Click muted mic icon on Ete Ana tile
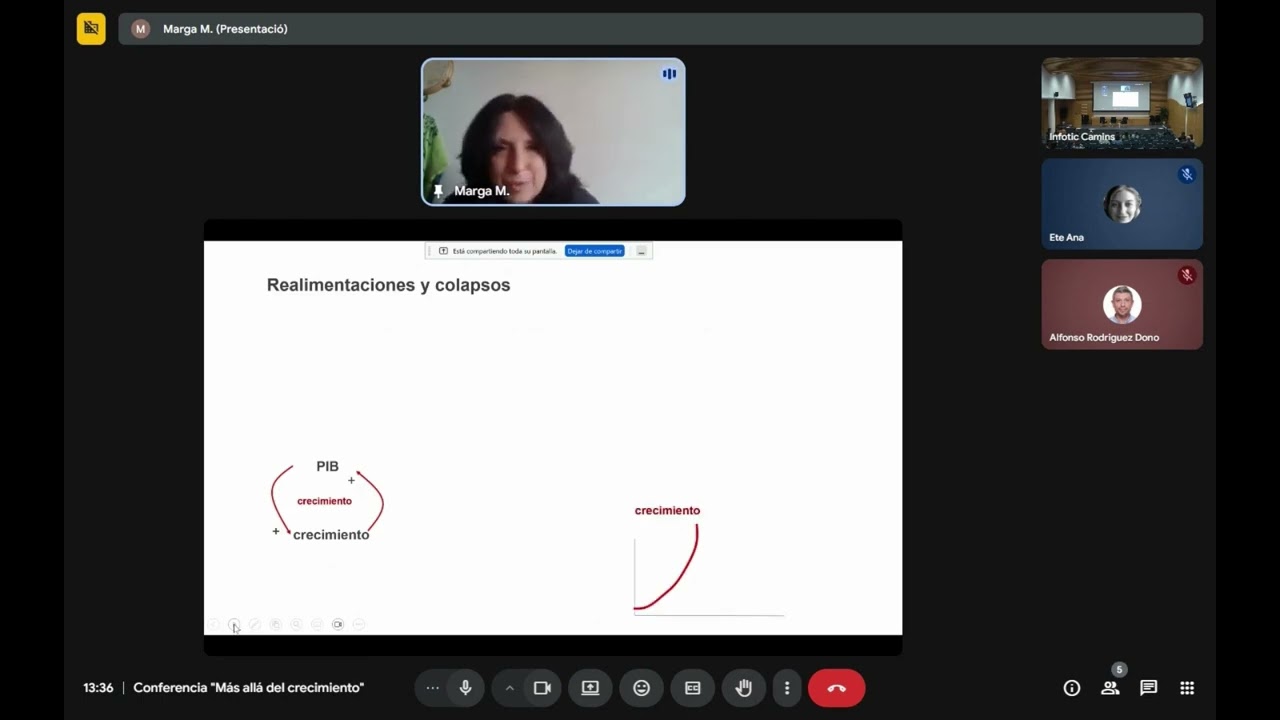Image resolution: width=1280 pixels, height=720 pixels. tap(1187, 175)
